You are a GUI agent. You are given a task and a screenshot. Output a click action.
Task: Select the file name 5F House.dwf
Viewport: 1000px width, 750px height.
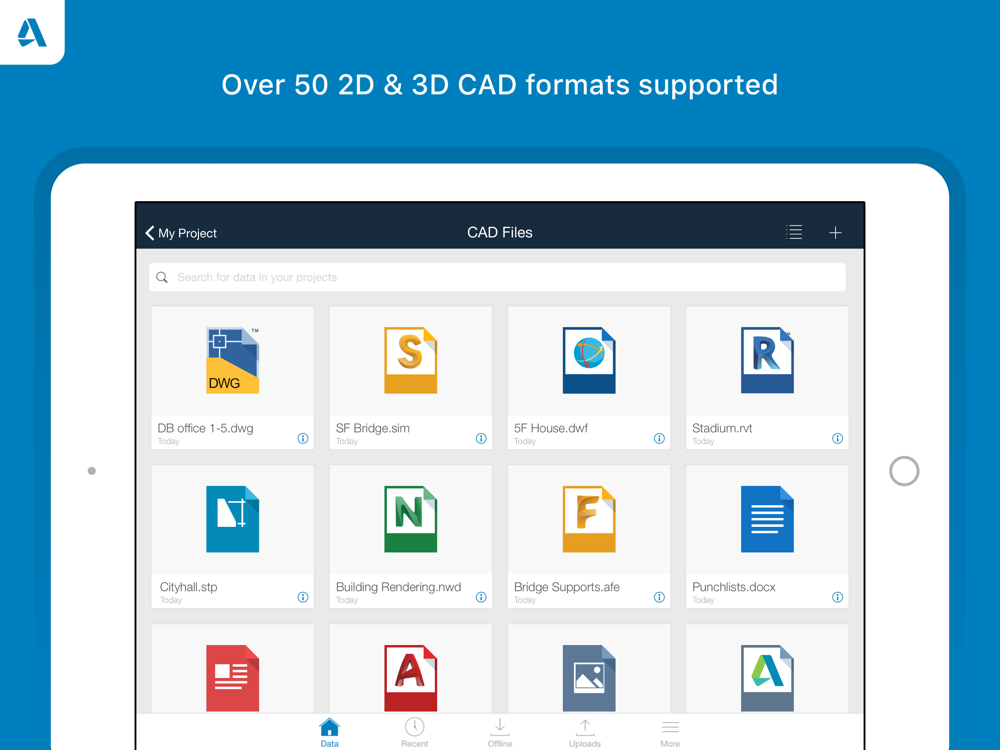click(x=551, y=428)
